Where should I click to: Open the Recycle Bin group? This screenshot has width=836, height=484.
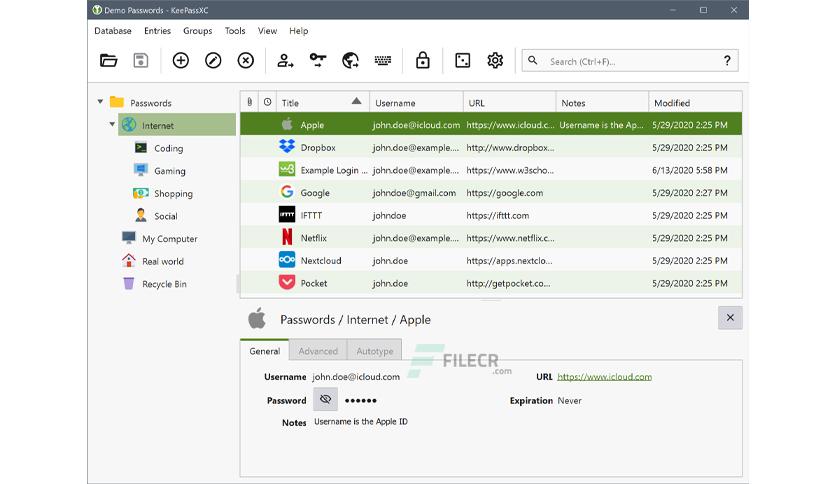tap(164, 284)
